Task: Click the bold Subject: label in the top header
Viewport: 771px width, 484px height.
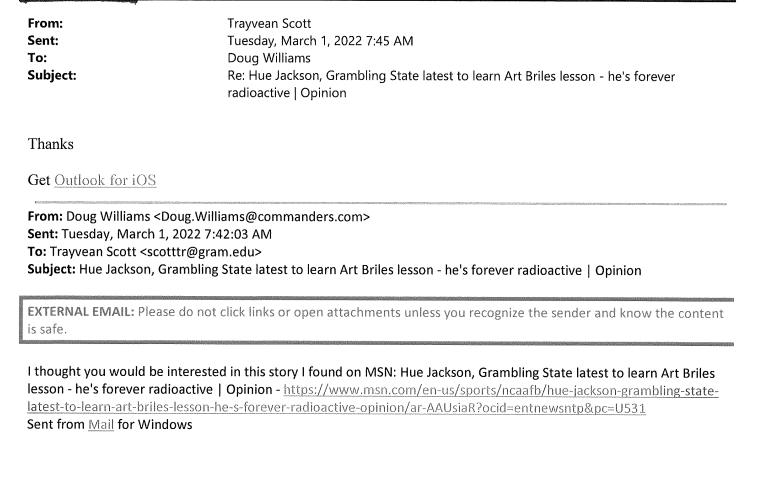Action: (x=52, y=75)
